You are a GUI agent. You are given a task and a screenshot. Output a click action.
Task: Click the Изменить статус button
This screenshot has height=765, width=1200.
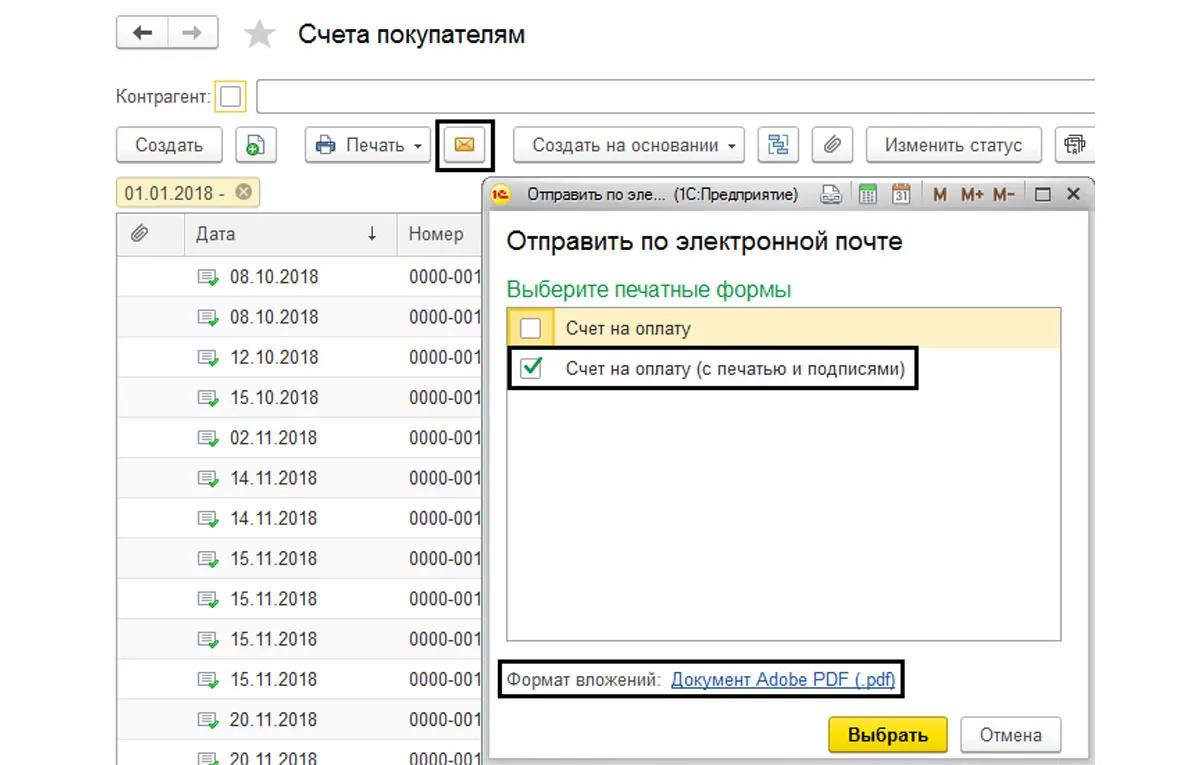(x=953, y=145)
